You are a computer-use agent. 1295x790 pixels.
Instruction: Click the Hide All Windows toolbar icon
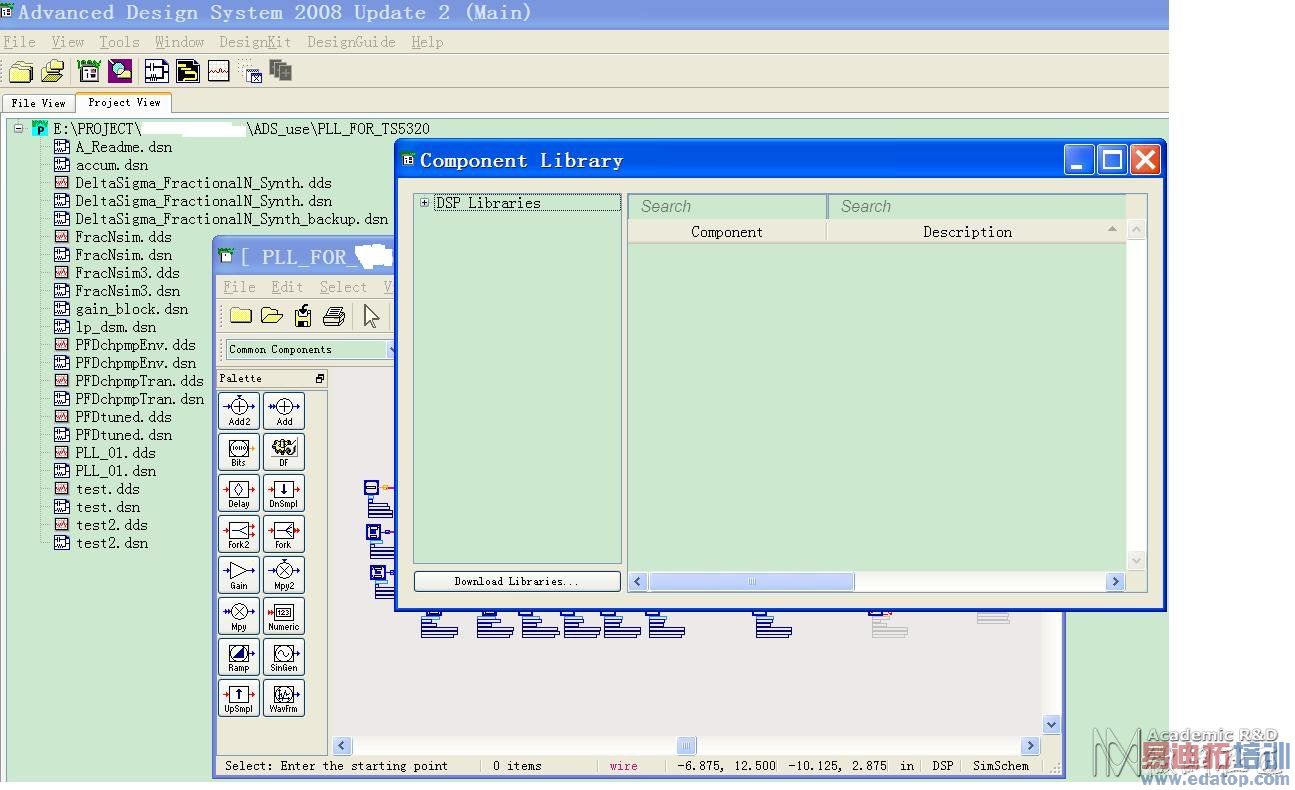pyautogui.click(x=251, y=71)
